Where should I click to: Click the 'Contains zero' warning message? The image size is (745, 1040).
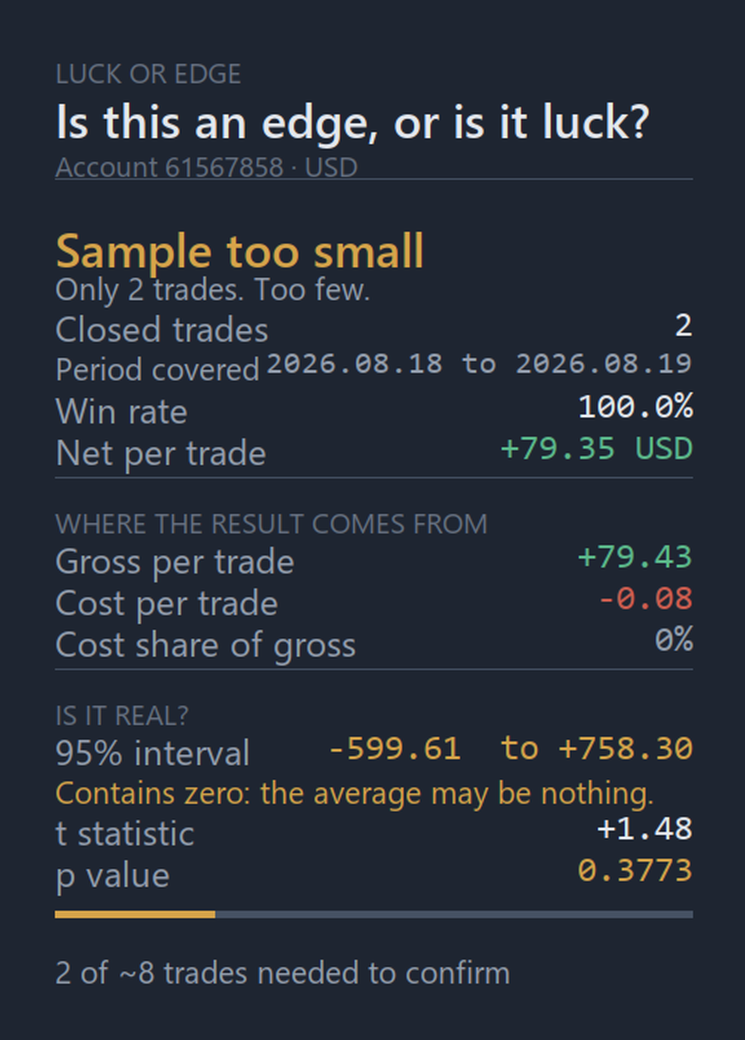pyautogui.click(x=354, y=794)
